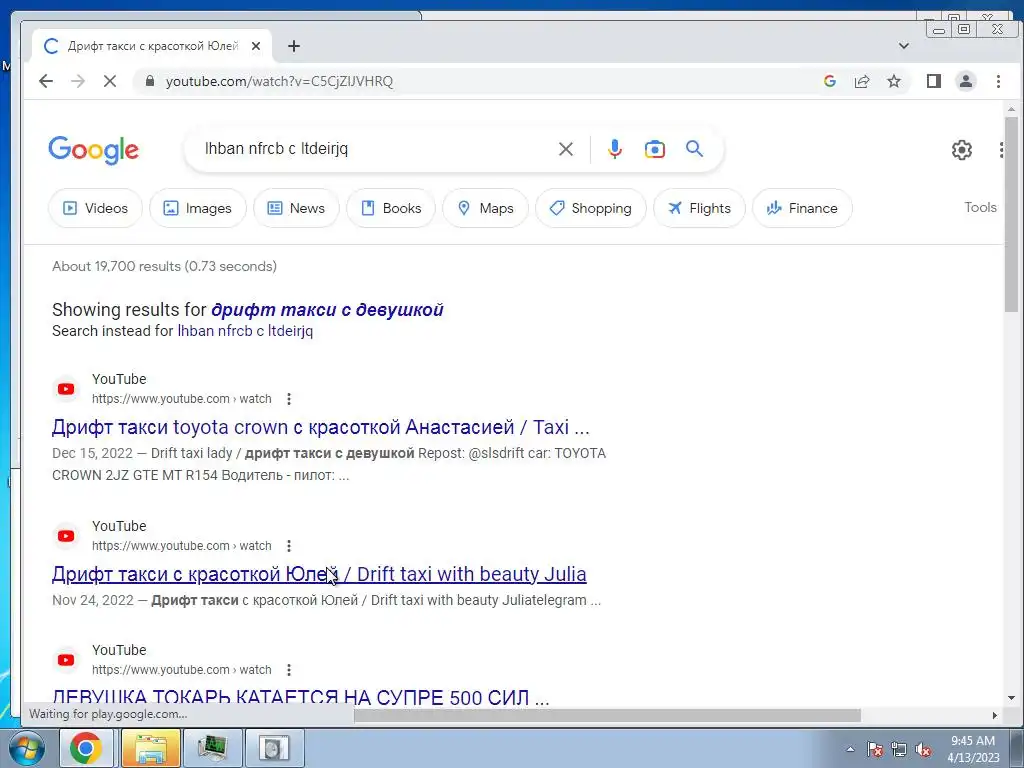The image size is (1024, 768).
Task: Open the taskbar clock showing 9:45 AM
Action: [973, 749]
